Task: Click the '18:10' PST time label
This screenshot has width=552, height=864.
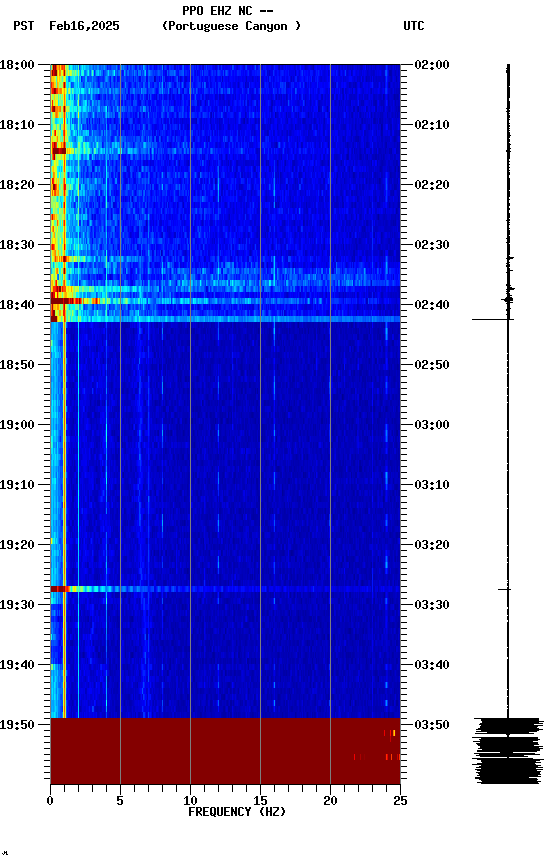Action: (x=17, y=125)
